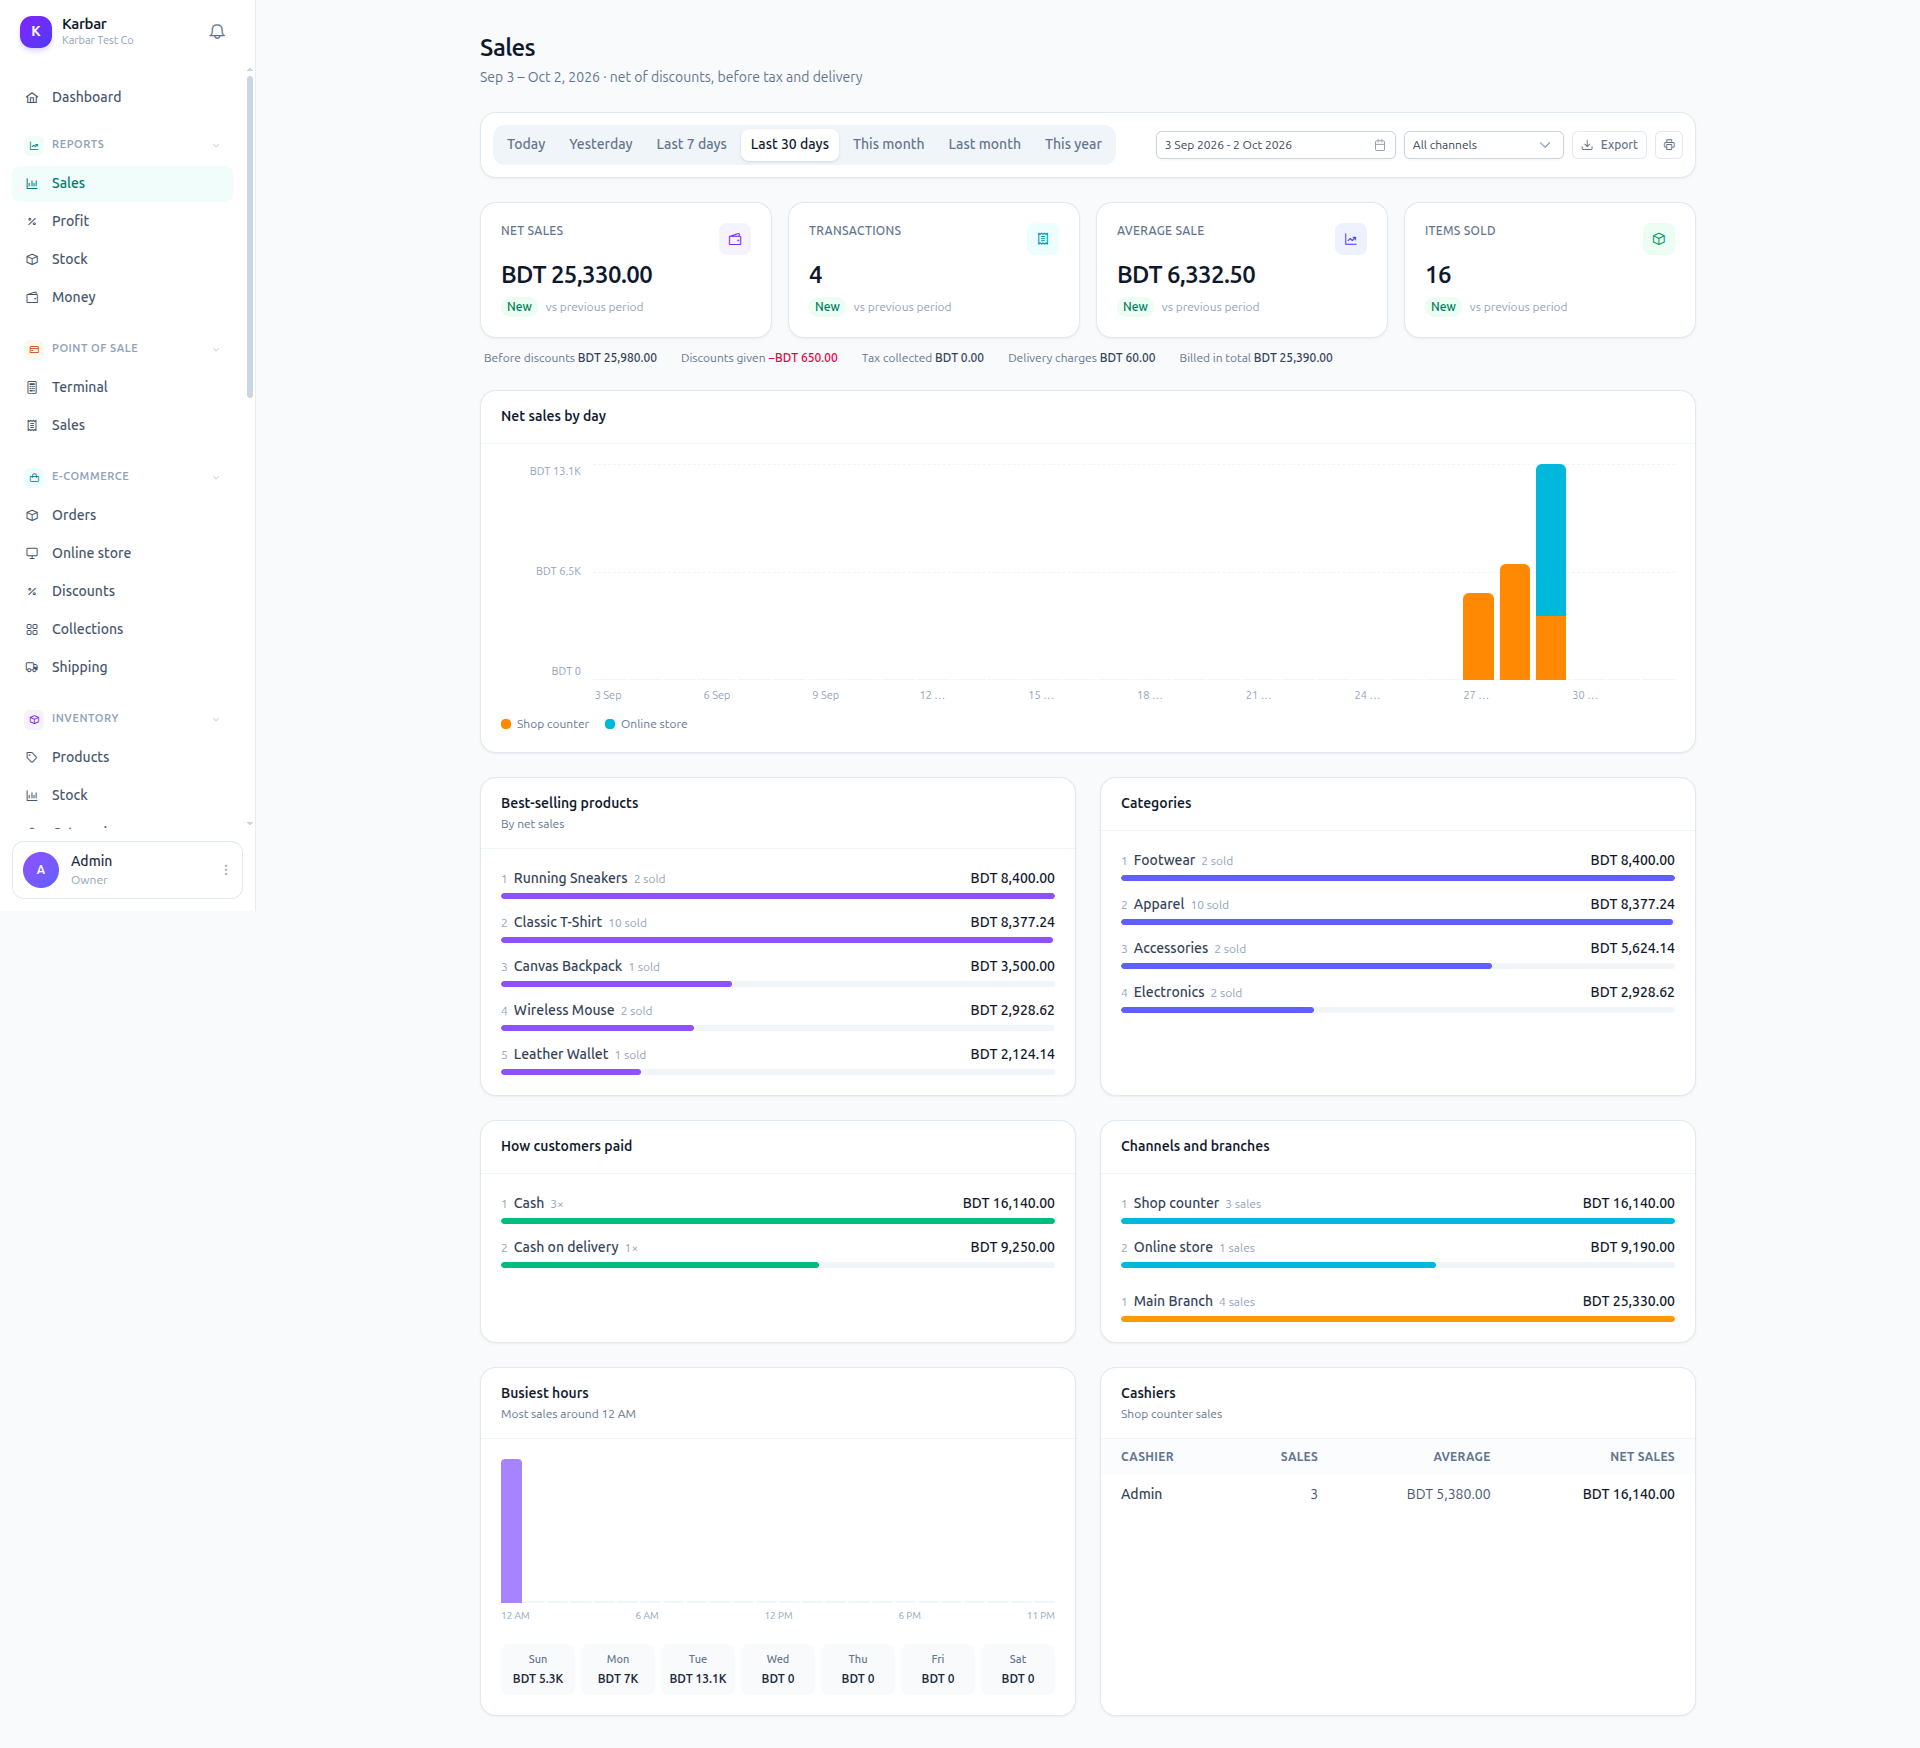Image resolution: width=1920 pixels, height=1748 pixels.
Task: Toggle Online store legend series
Action: coord(646,724)
